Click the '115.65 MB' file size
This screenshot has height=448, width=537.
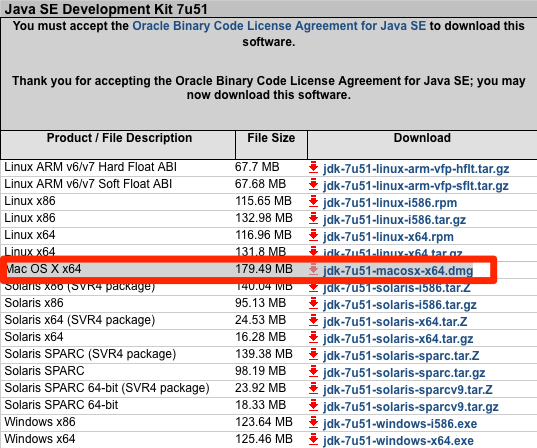263,201
